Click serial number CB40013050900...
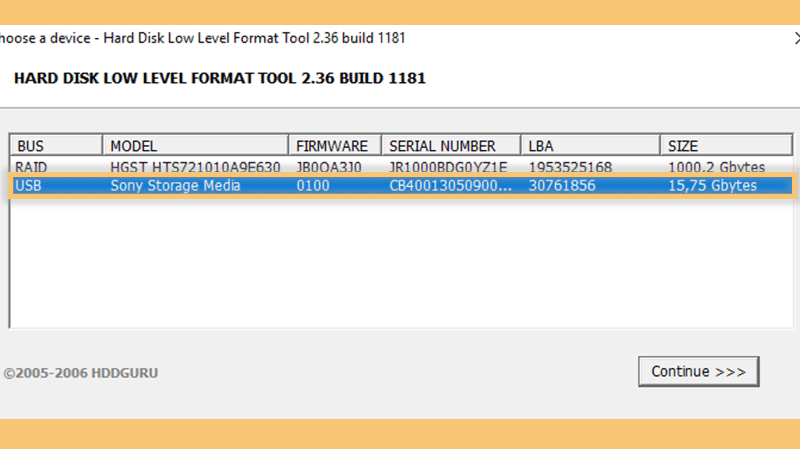 451,185
